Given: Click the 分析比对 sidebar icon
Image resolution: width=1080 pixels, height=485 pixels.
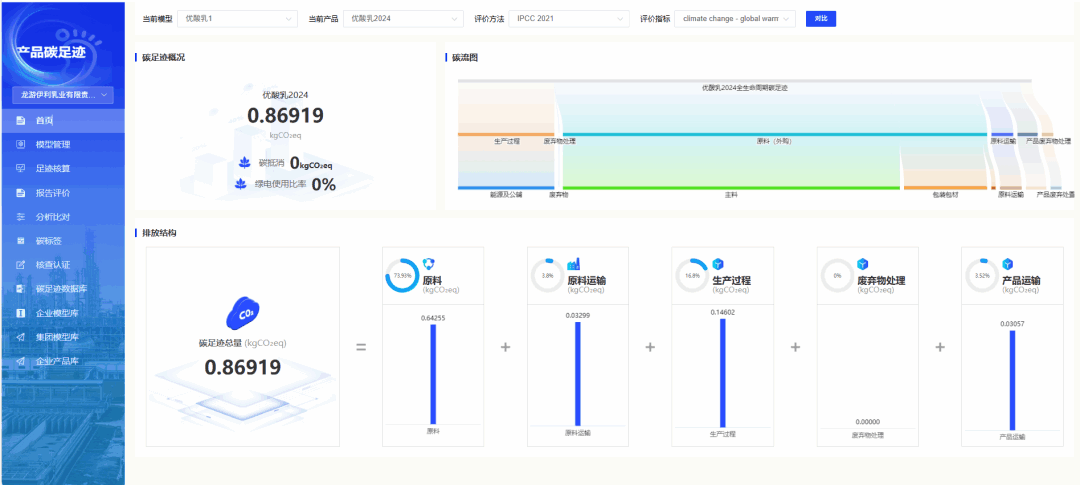Looking at the screenshot, I should (21, 216).
